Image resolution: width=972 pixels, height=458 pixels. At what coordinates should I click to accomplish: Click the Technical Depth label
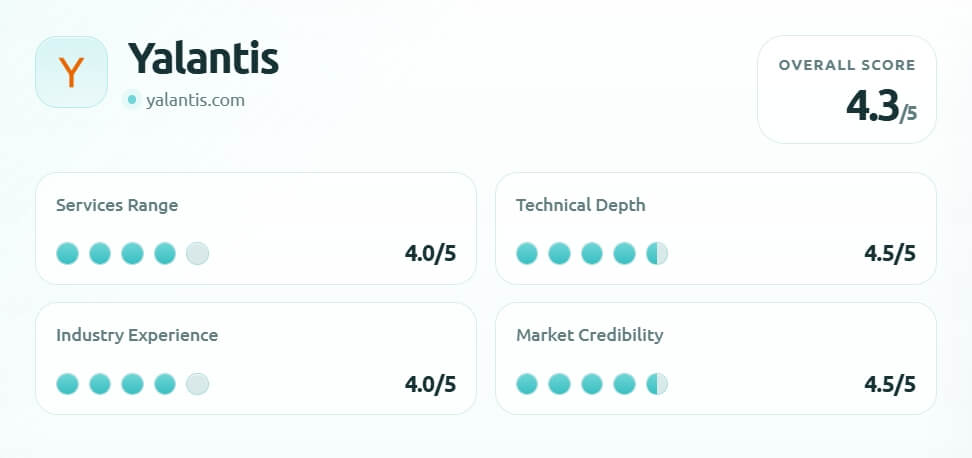click(x=581, y=205)
